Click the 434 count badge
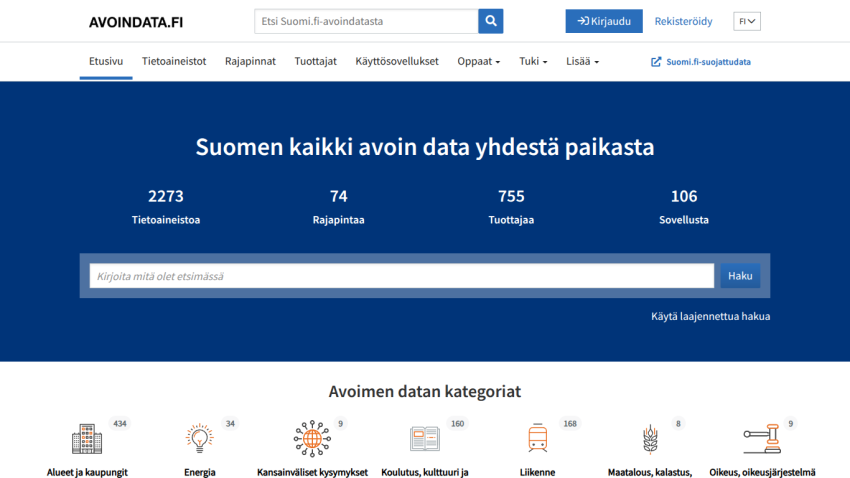 tap(120, 423)
